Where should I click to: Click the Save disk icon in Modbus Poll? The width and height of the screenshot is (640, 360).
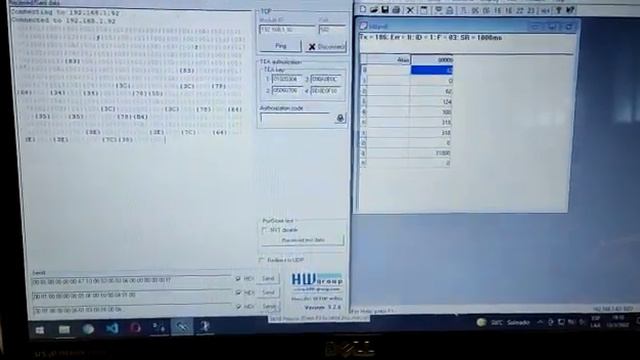(x=385, y=9)
